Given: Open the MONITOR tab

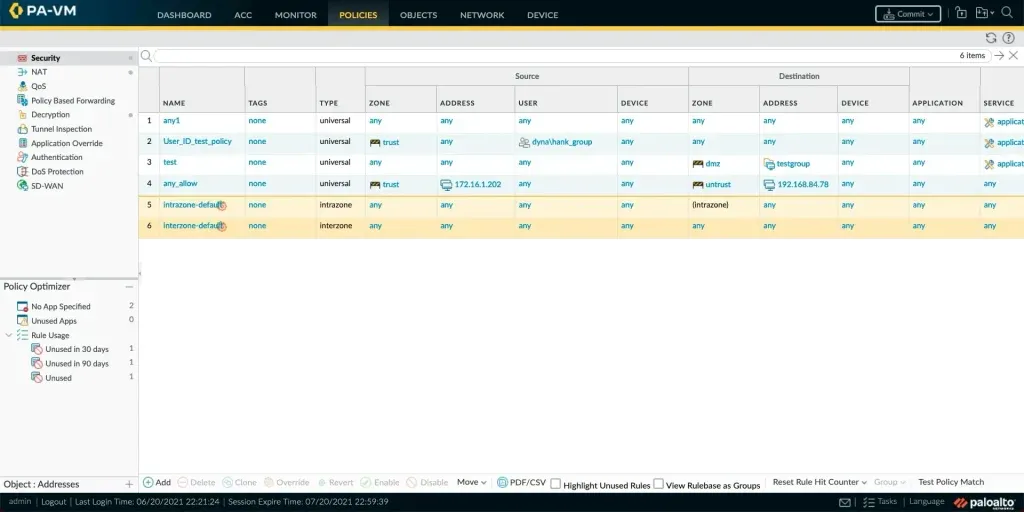Looking at the screenshot, I should 296,15.
